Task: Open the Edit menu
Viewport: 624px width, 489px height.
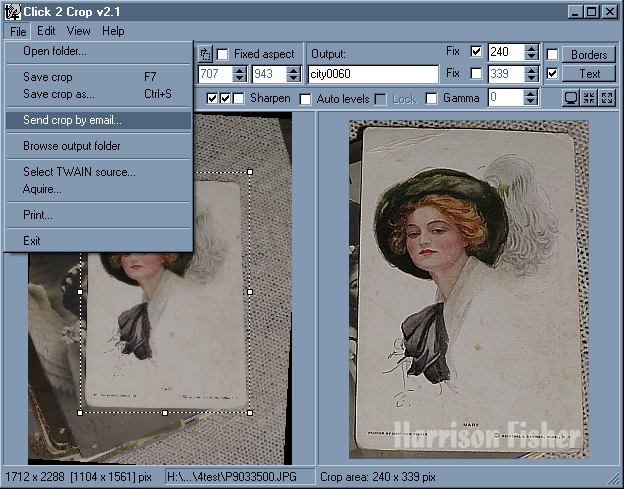Action: click(46, 31)
